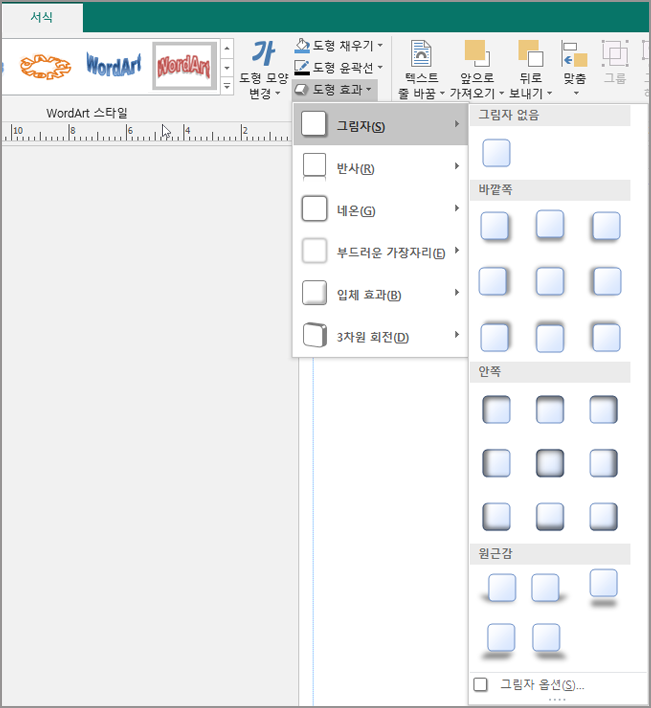Viewport: 651px width, 708px height.
Task: Apply 안쪽 shadow, third row right preset
Action: (604, 517)
